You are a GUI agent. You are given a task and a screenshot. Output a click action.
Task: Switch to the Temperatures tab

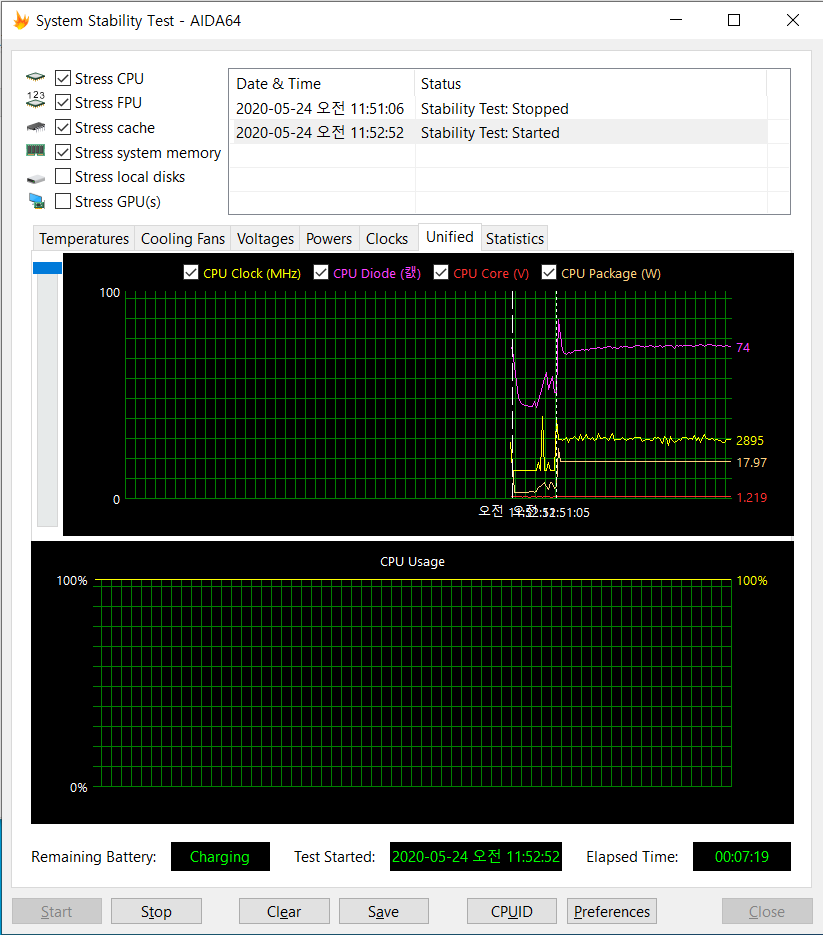pyautogui.click(x=84, y=239)
